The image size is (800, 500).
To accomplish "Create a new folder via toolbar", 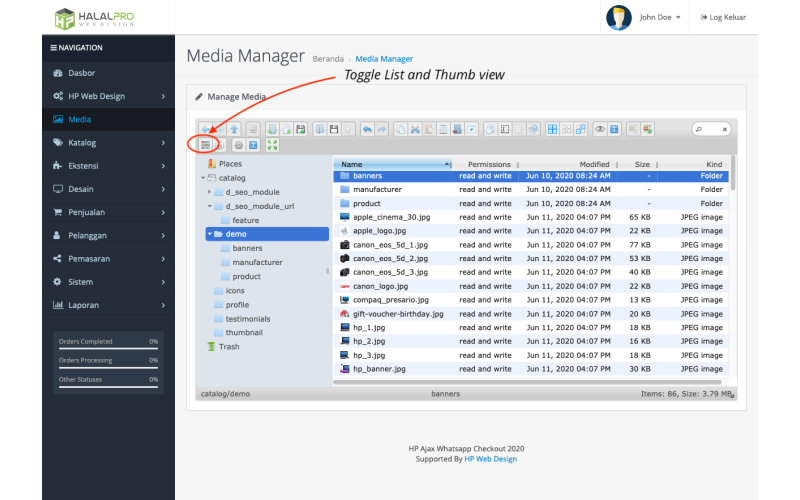I will point(272,129).
